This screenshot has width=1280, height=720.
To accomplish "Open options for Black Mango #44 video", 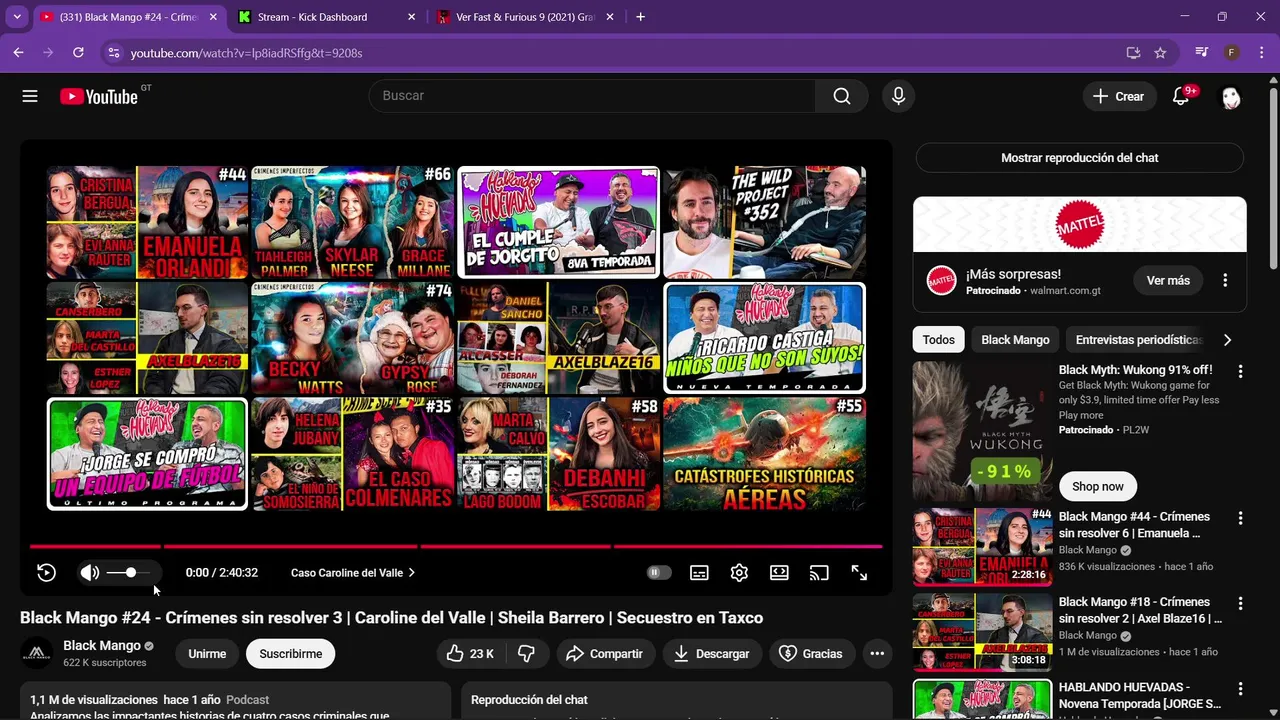I will [1240, 518].
